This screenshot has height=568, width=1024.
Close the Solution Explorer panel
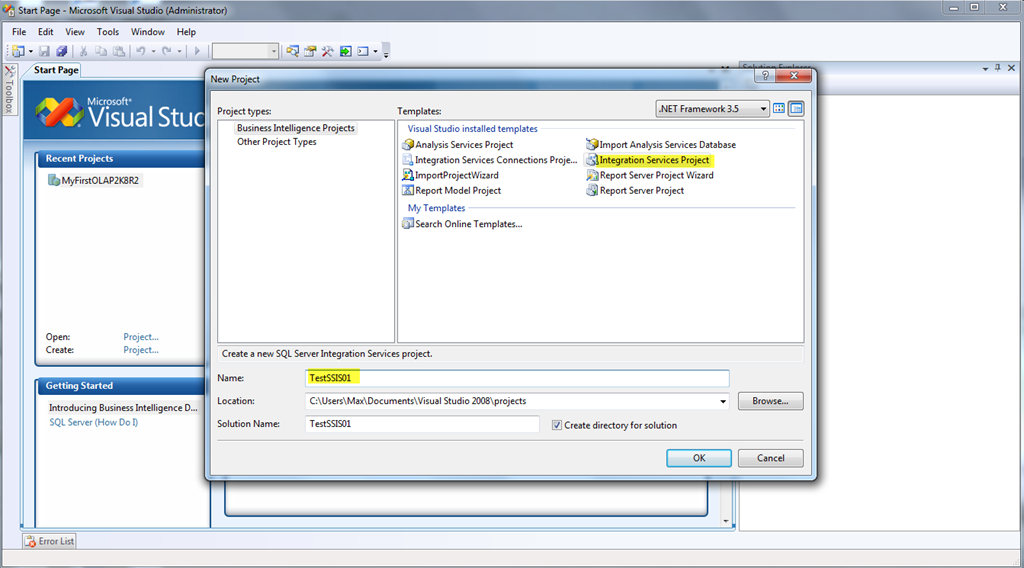click(1011, 68)
